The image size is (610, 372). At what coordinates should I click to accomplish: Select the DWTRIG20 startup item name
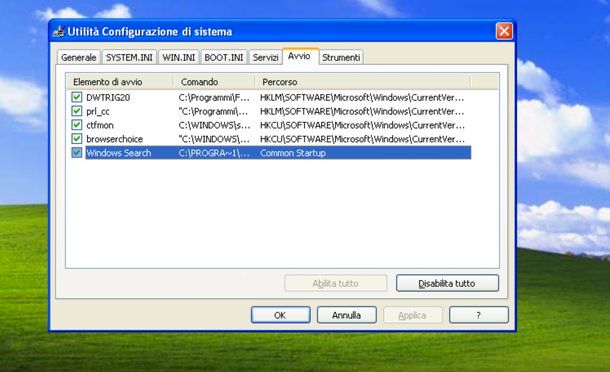108,97
